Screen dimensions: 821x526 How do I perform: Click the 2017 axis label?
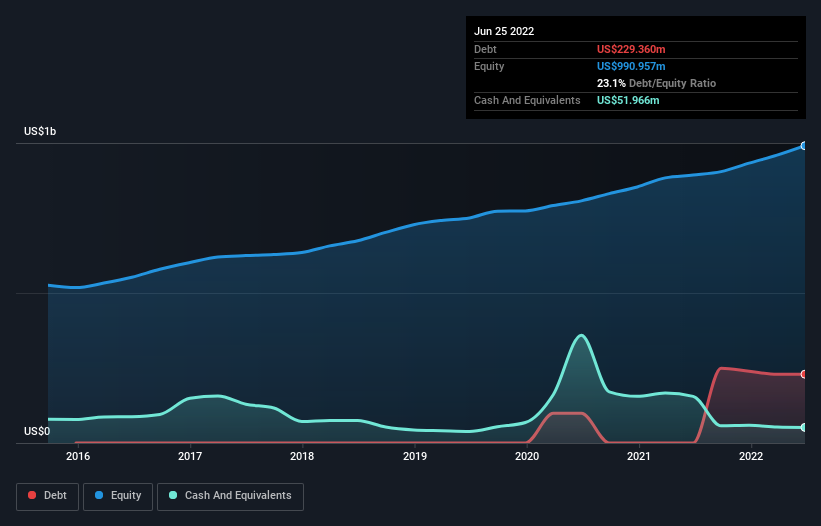pos(190,456)
